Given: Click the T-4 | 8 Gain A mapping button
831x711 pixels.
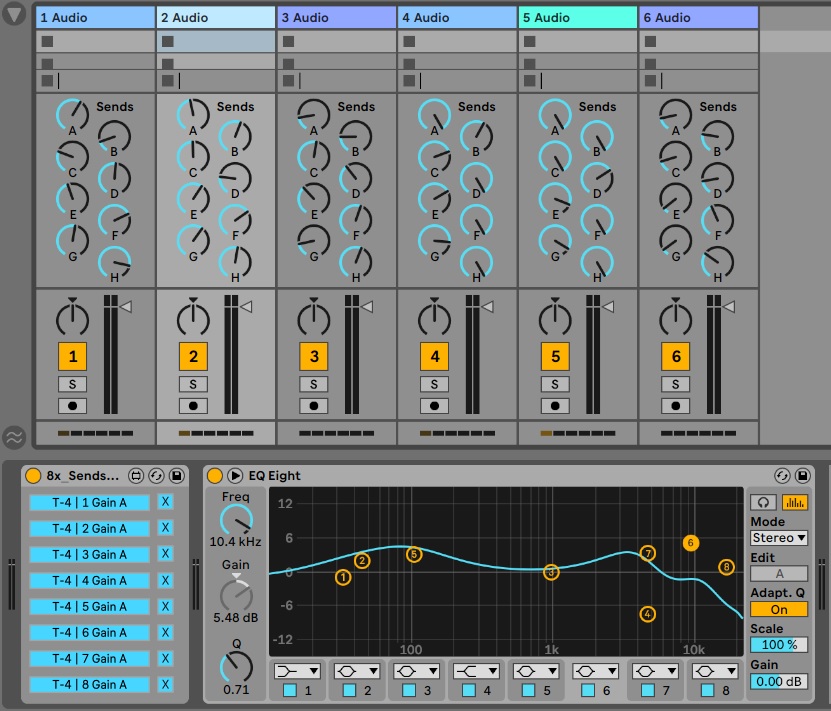Looking at the screenshot, I should pos(89,685).
